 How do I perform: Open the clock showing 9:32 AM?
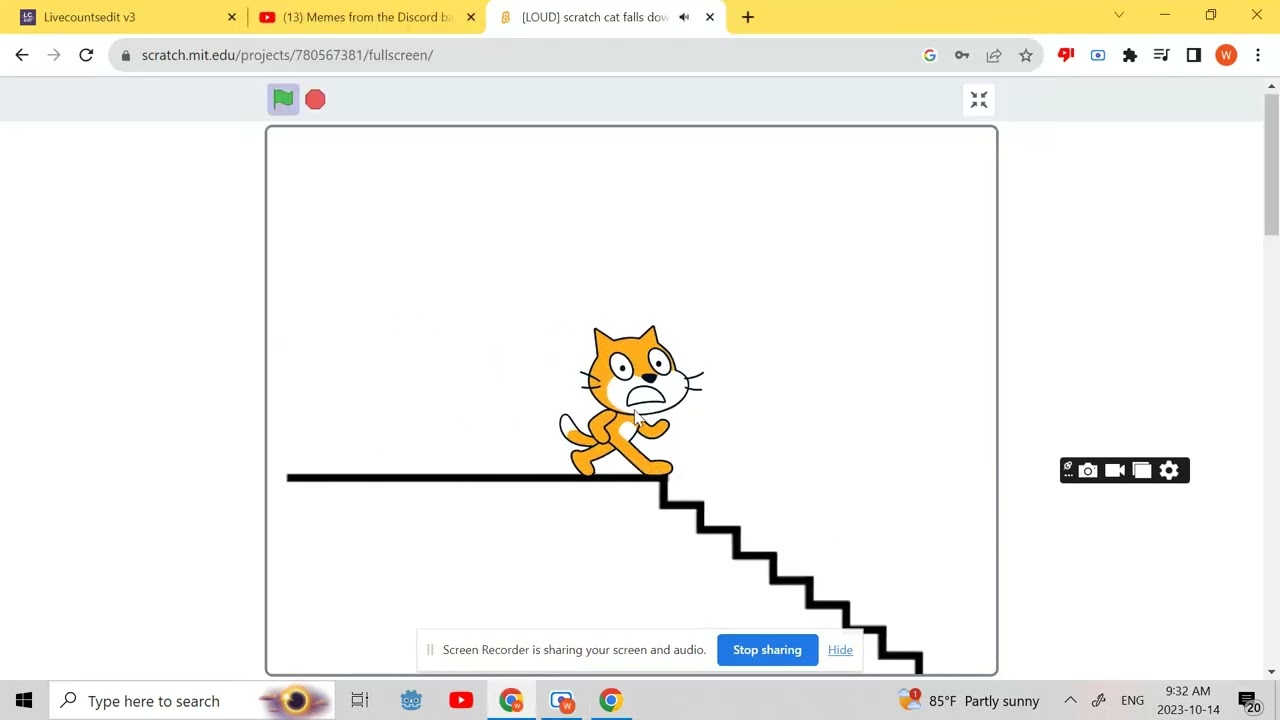point(1188,701)
